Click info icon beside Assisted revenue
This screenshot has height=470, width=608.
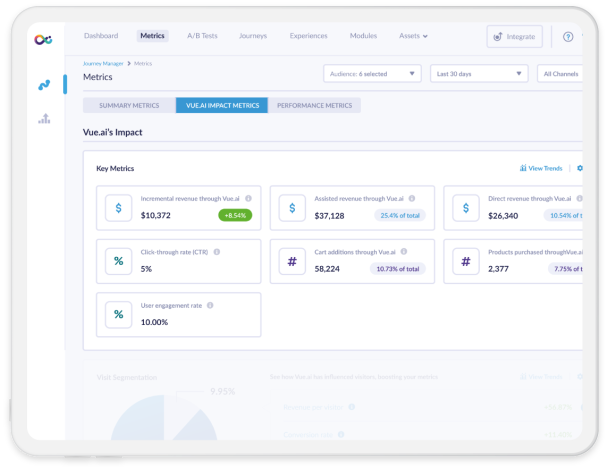click(412, 198)
